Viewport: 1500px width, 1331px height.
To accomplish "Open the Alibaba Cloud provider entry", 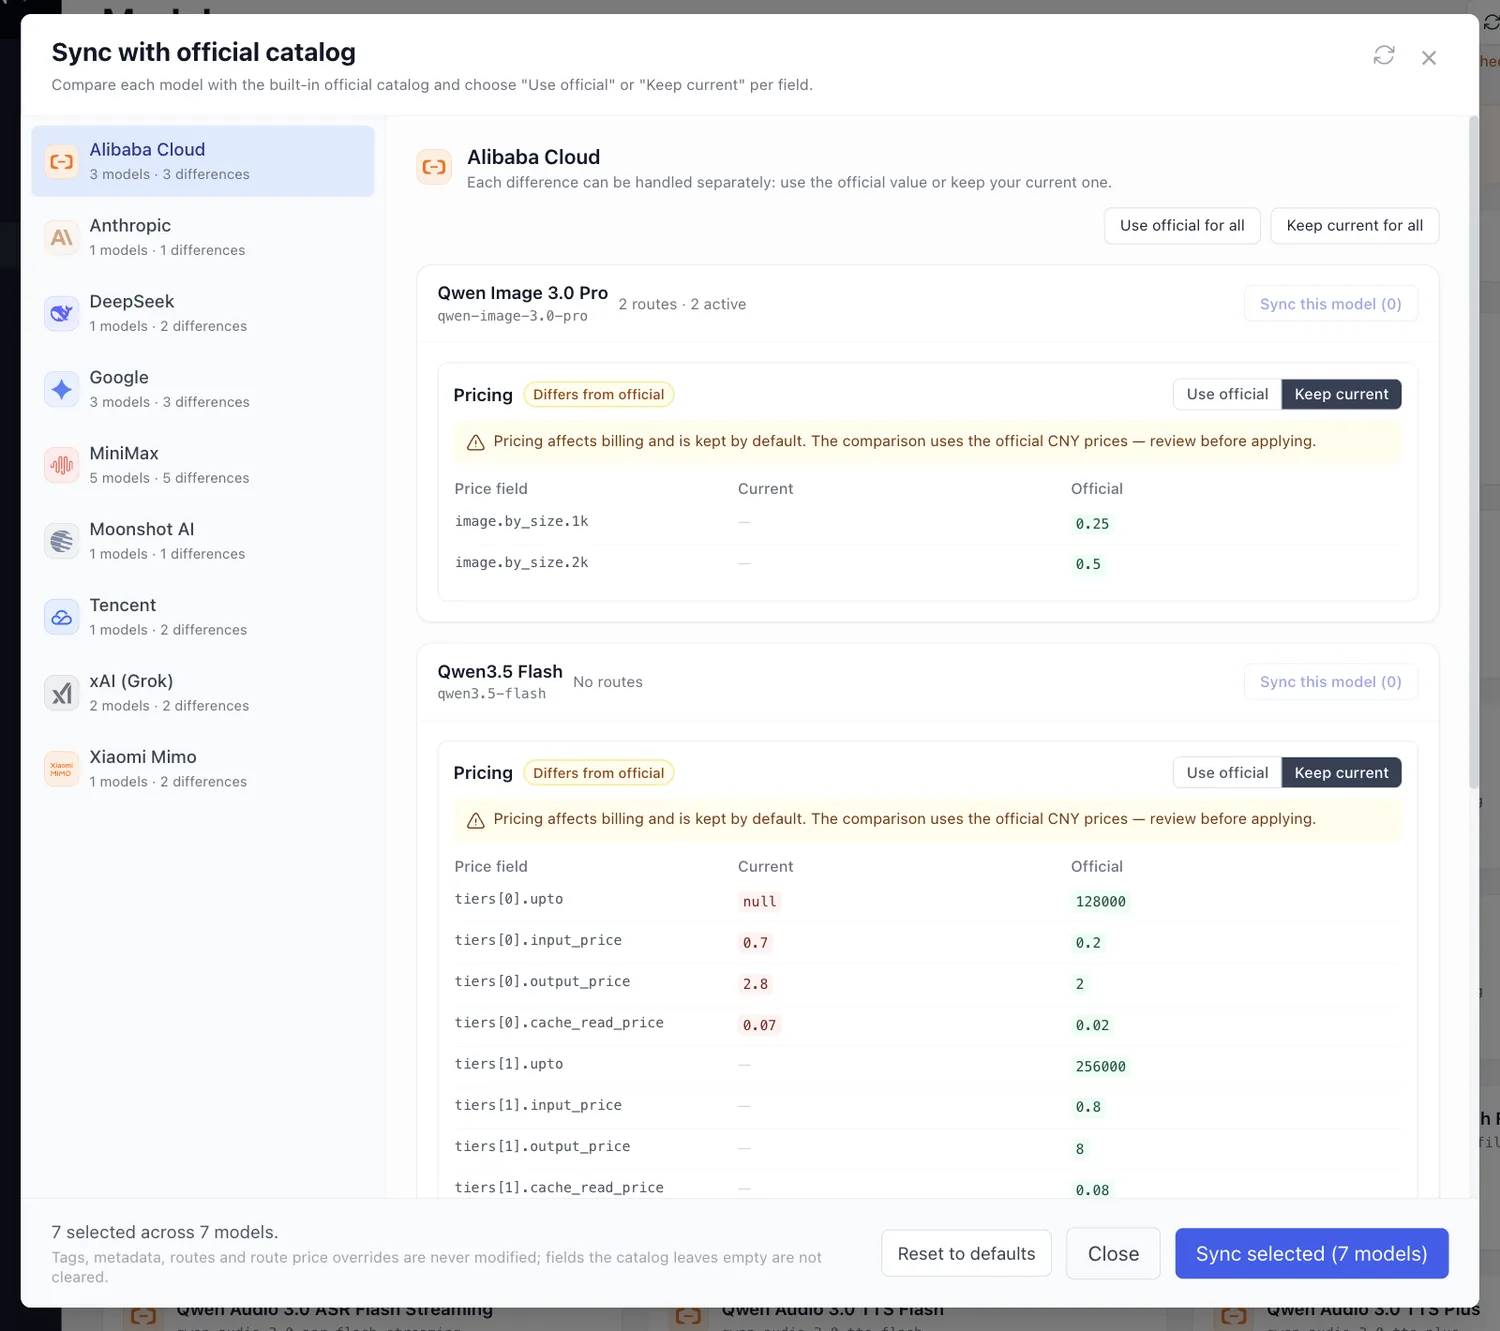I will [x=203, y=161].
